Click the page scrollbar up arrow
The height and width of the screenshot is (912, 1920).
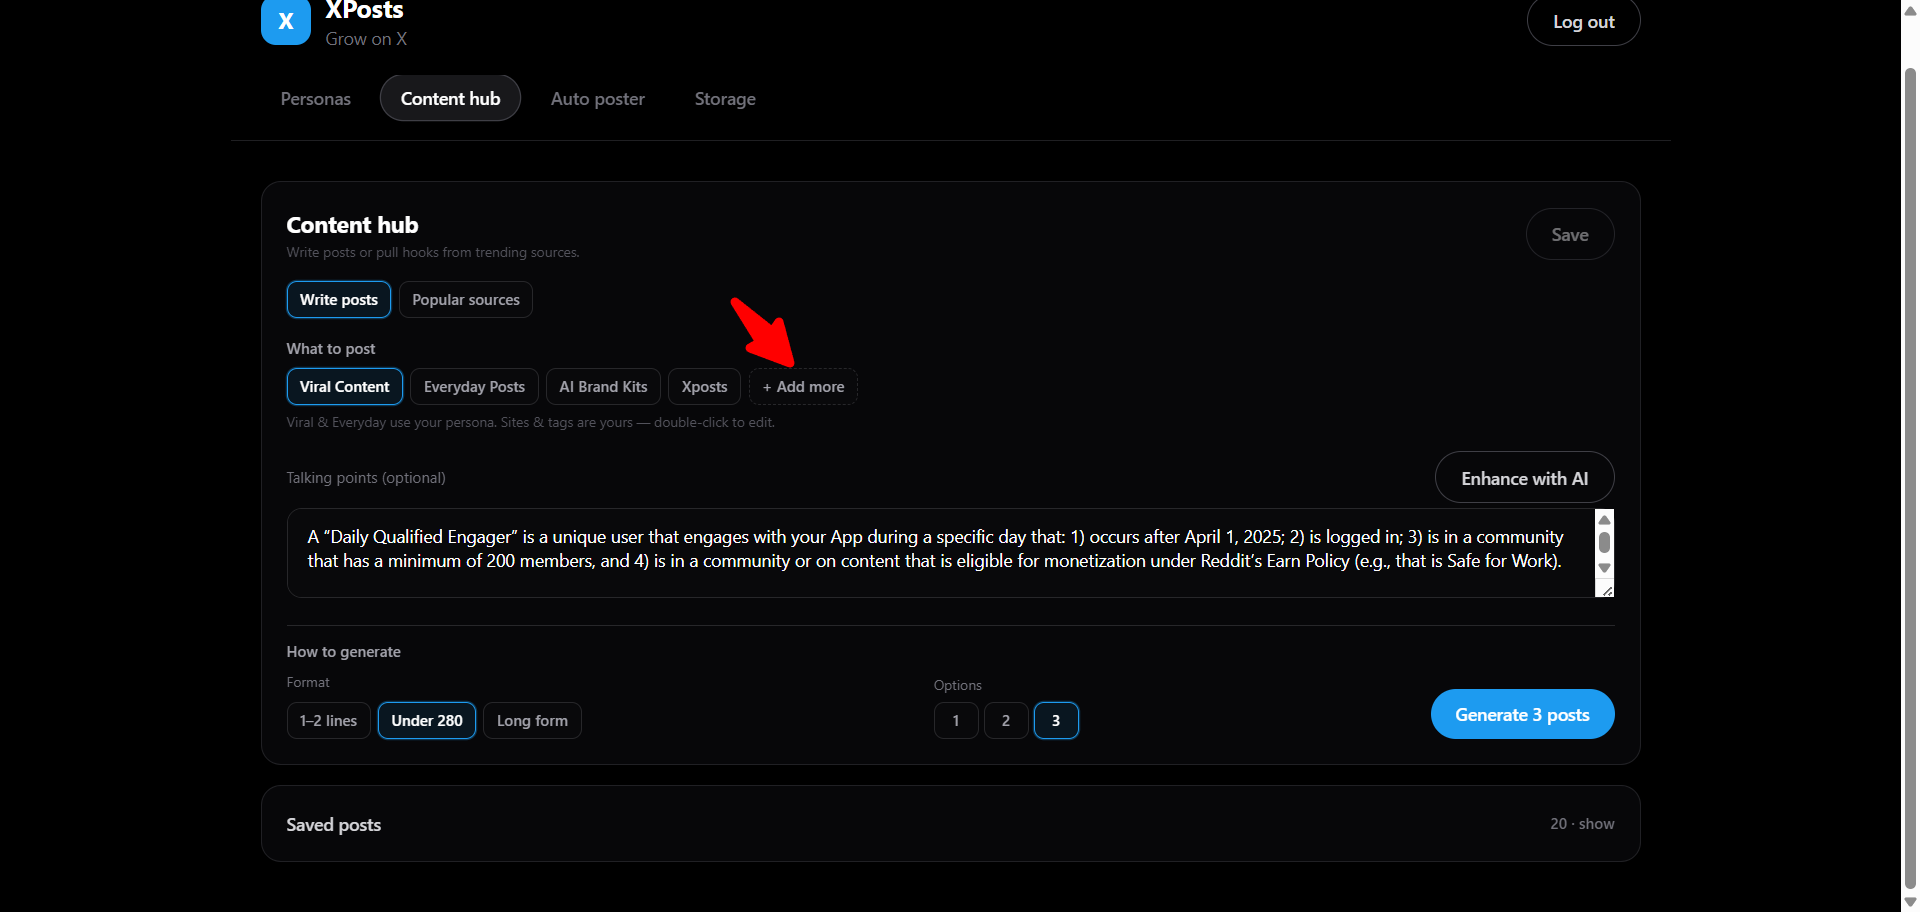coord(1910,9)
